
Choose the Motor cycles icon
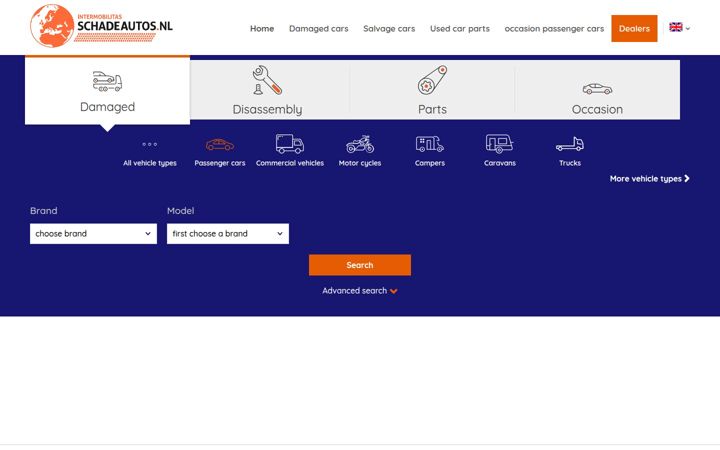tap(360, 144)
